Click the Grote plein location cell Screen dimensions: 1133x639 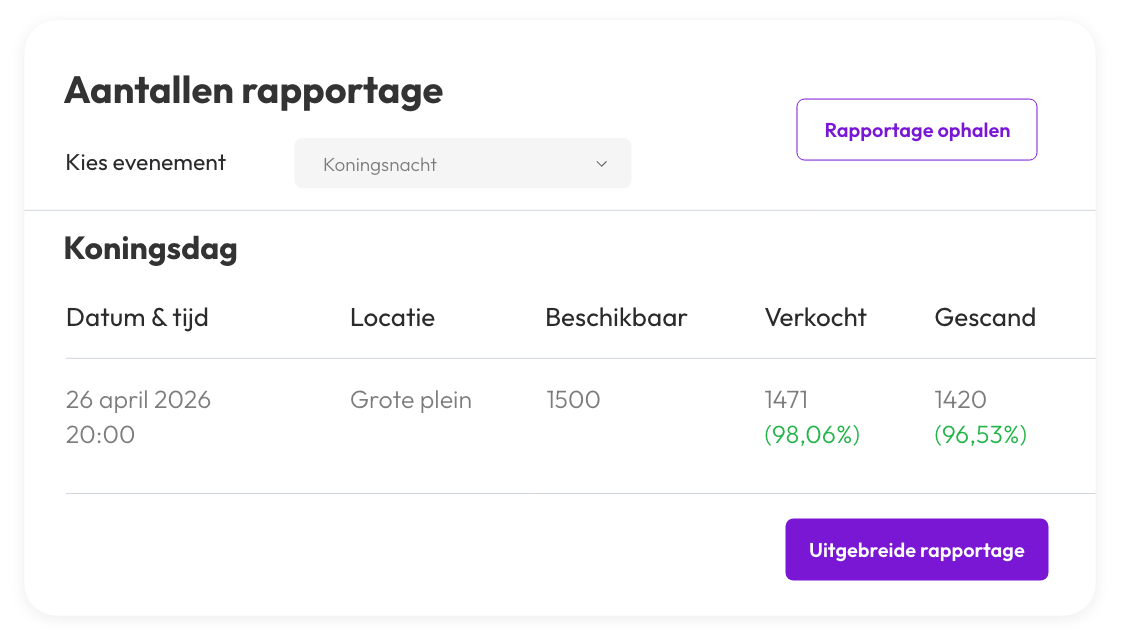click(x=410, y=400)
